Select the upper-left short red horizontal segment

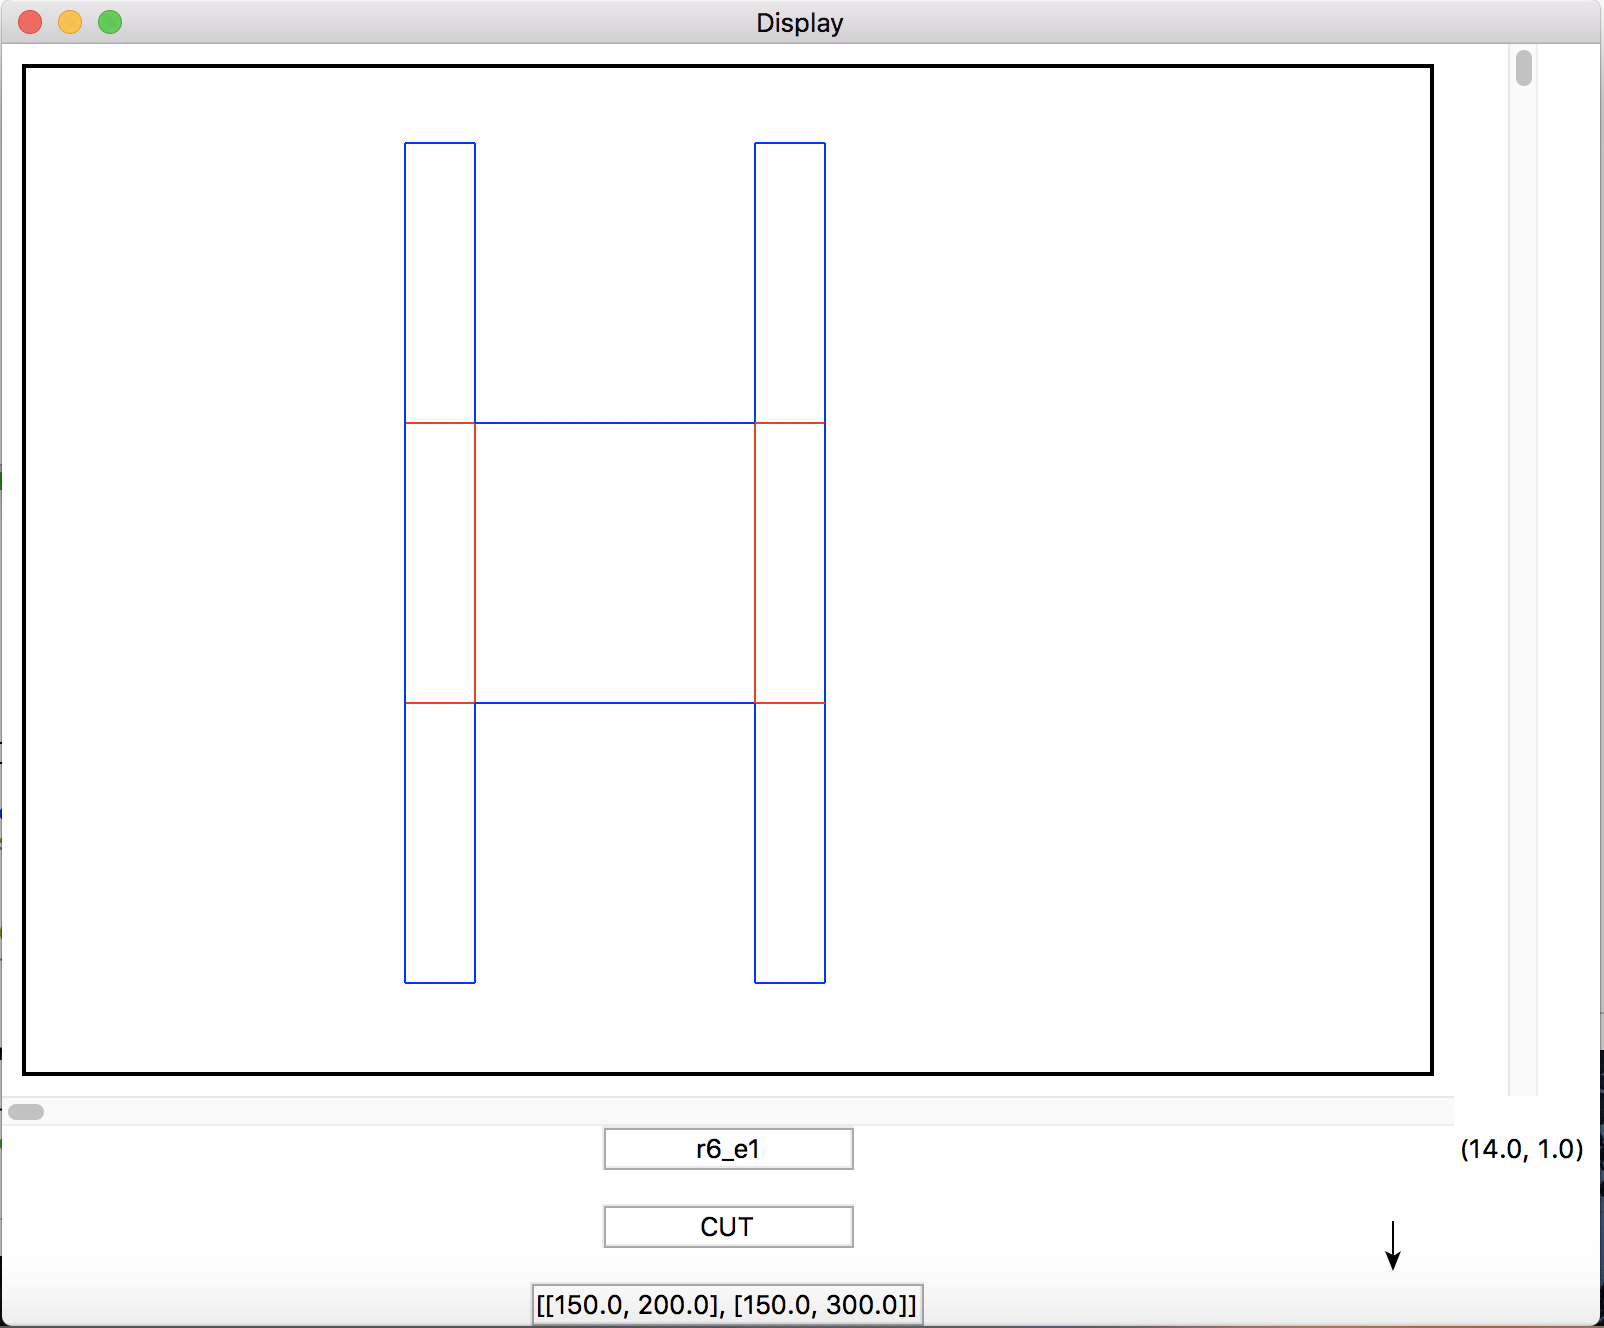(440, 423)
